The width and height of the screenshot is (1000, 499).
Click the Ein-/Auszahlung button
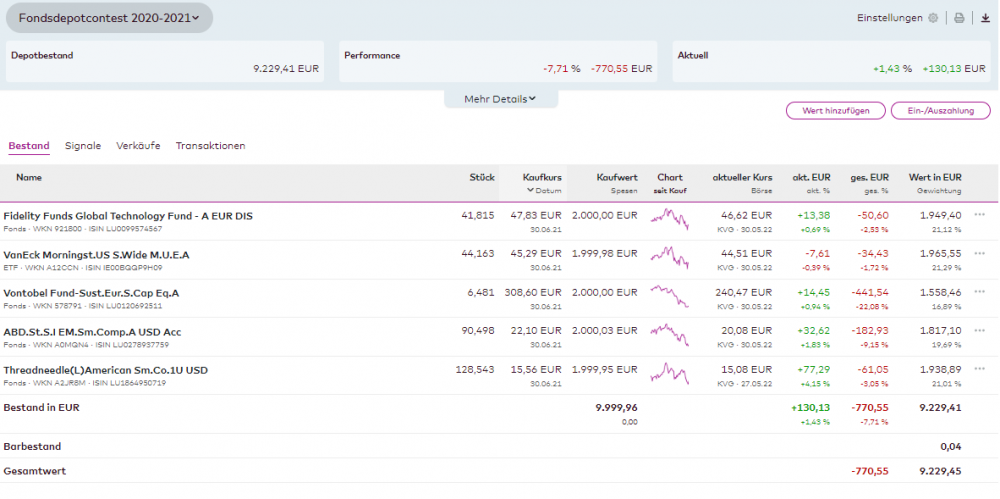coord(940,111)
